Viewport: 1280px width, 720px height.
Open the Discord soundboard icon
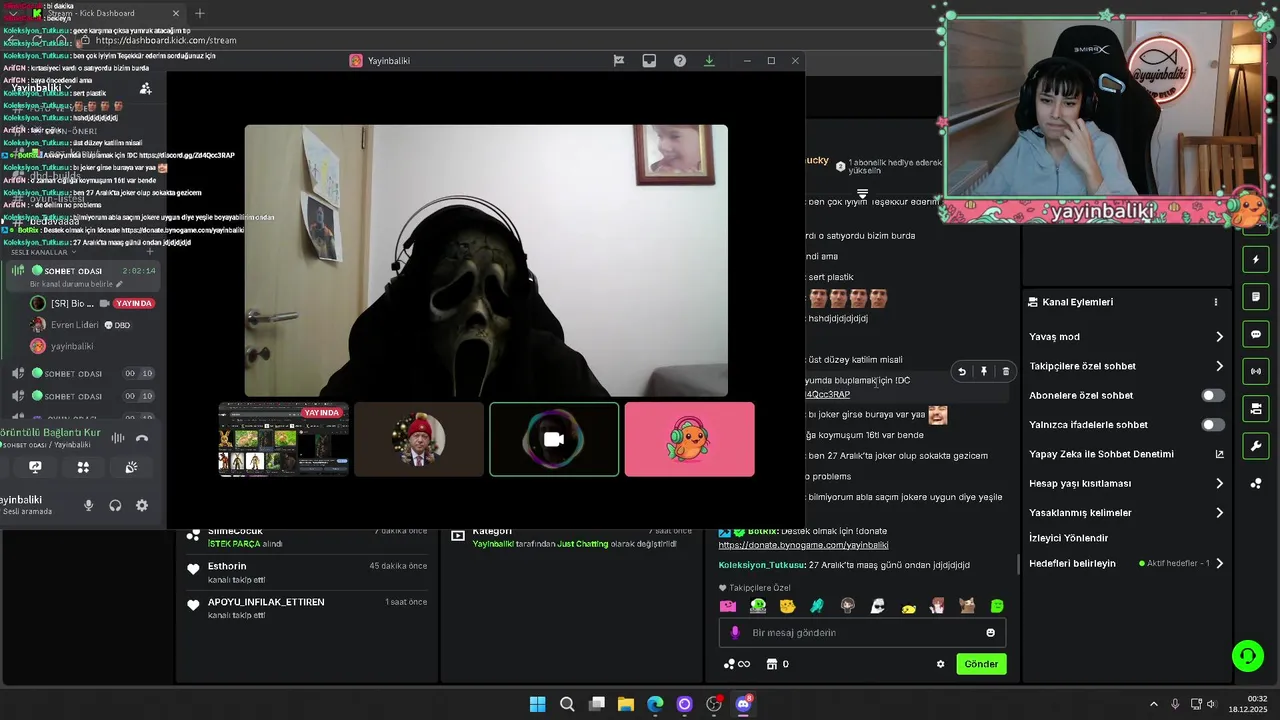[131, 467]
